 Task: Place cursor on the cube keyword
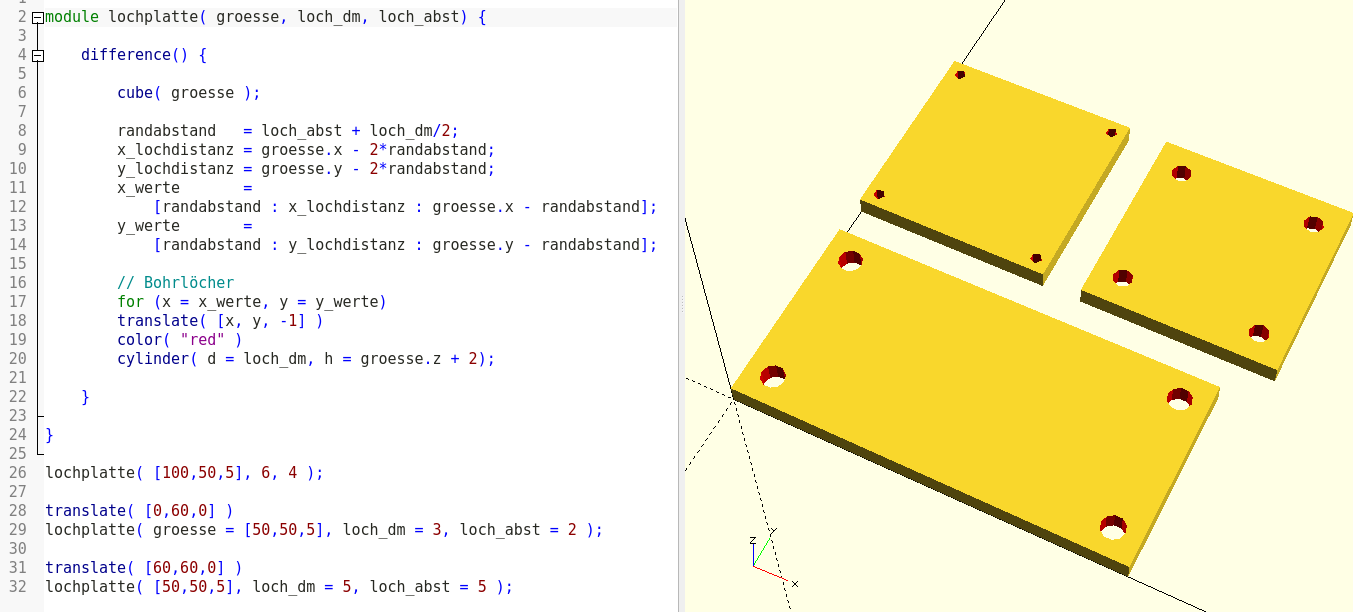pyautogui.click(x=134, y=93)
